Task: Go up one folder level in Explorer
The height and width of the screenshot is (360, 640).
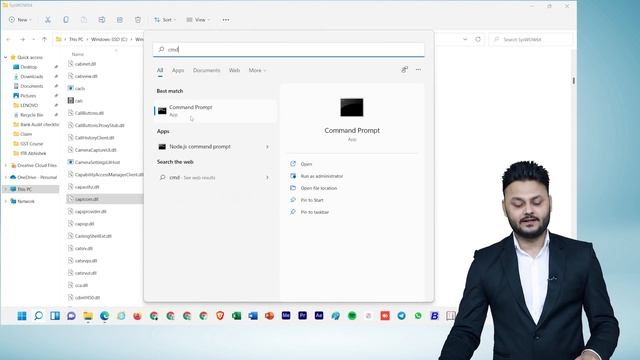Action: [x=44, y=39]
